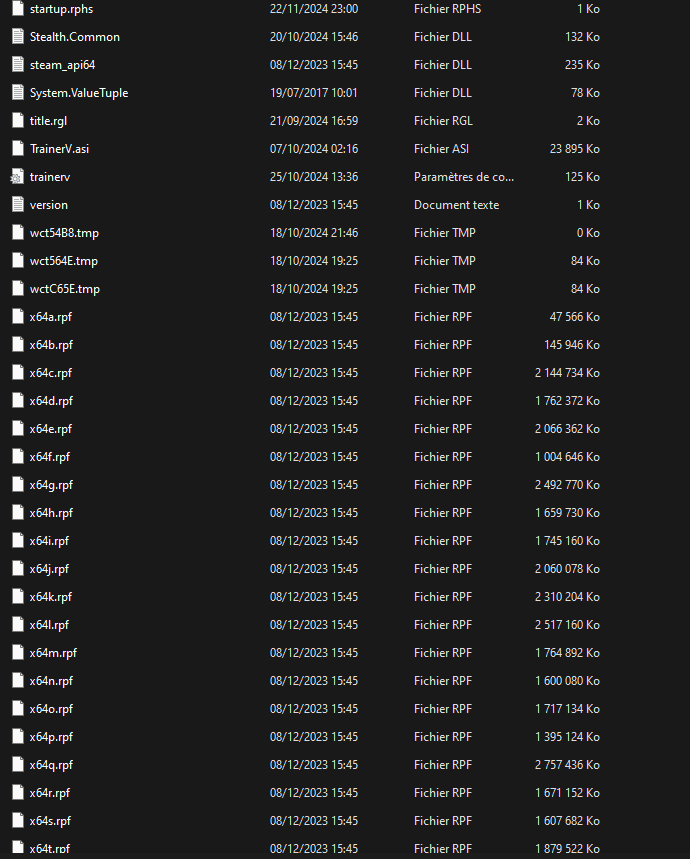Click the title.rgl file icon
The width and height of the screenshot is (690, 859).
click(17, 121)
